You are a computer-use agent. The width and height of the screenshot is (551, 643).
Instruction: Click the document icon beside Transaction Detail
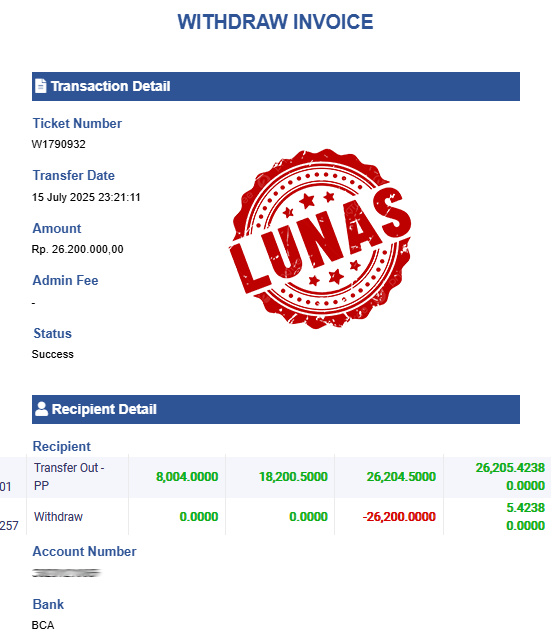(41, 86)
